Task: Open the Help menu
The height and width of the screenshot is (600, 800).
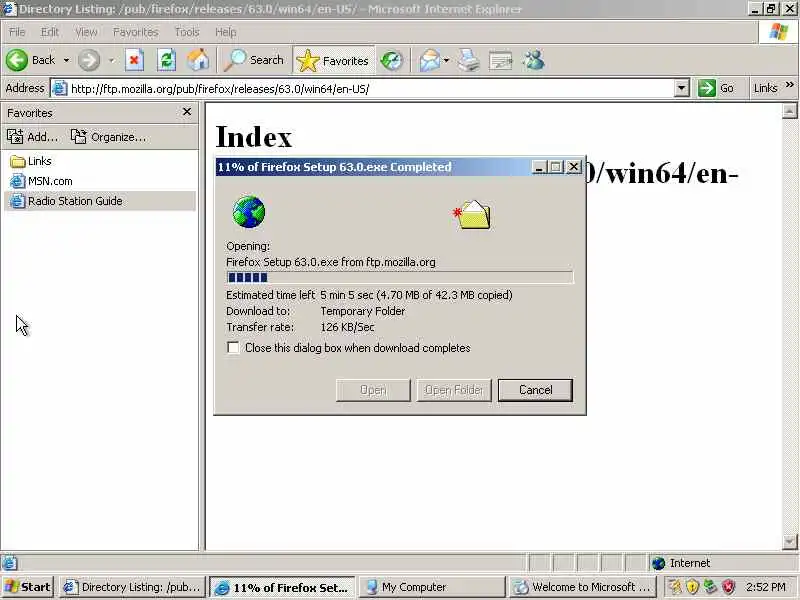Action: click(x=225, y=32)
